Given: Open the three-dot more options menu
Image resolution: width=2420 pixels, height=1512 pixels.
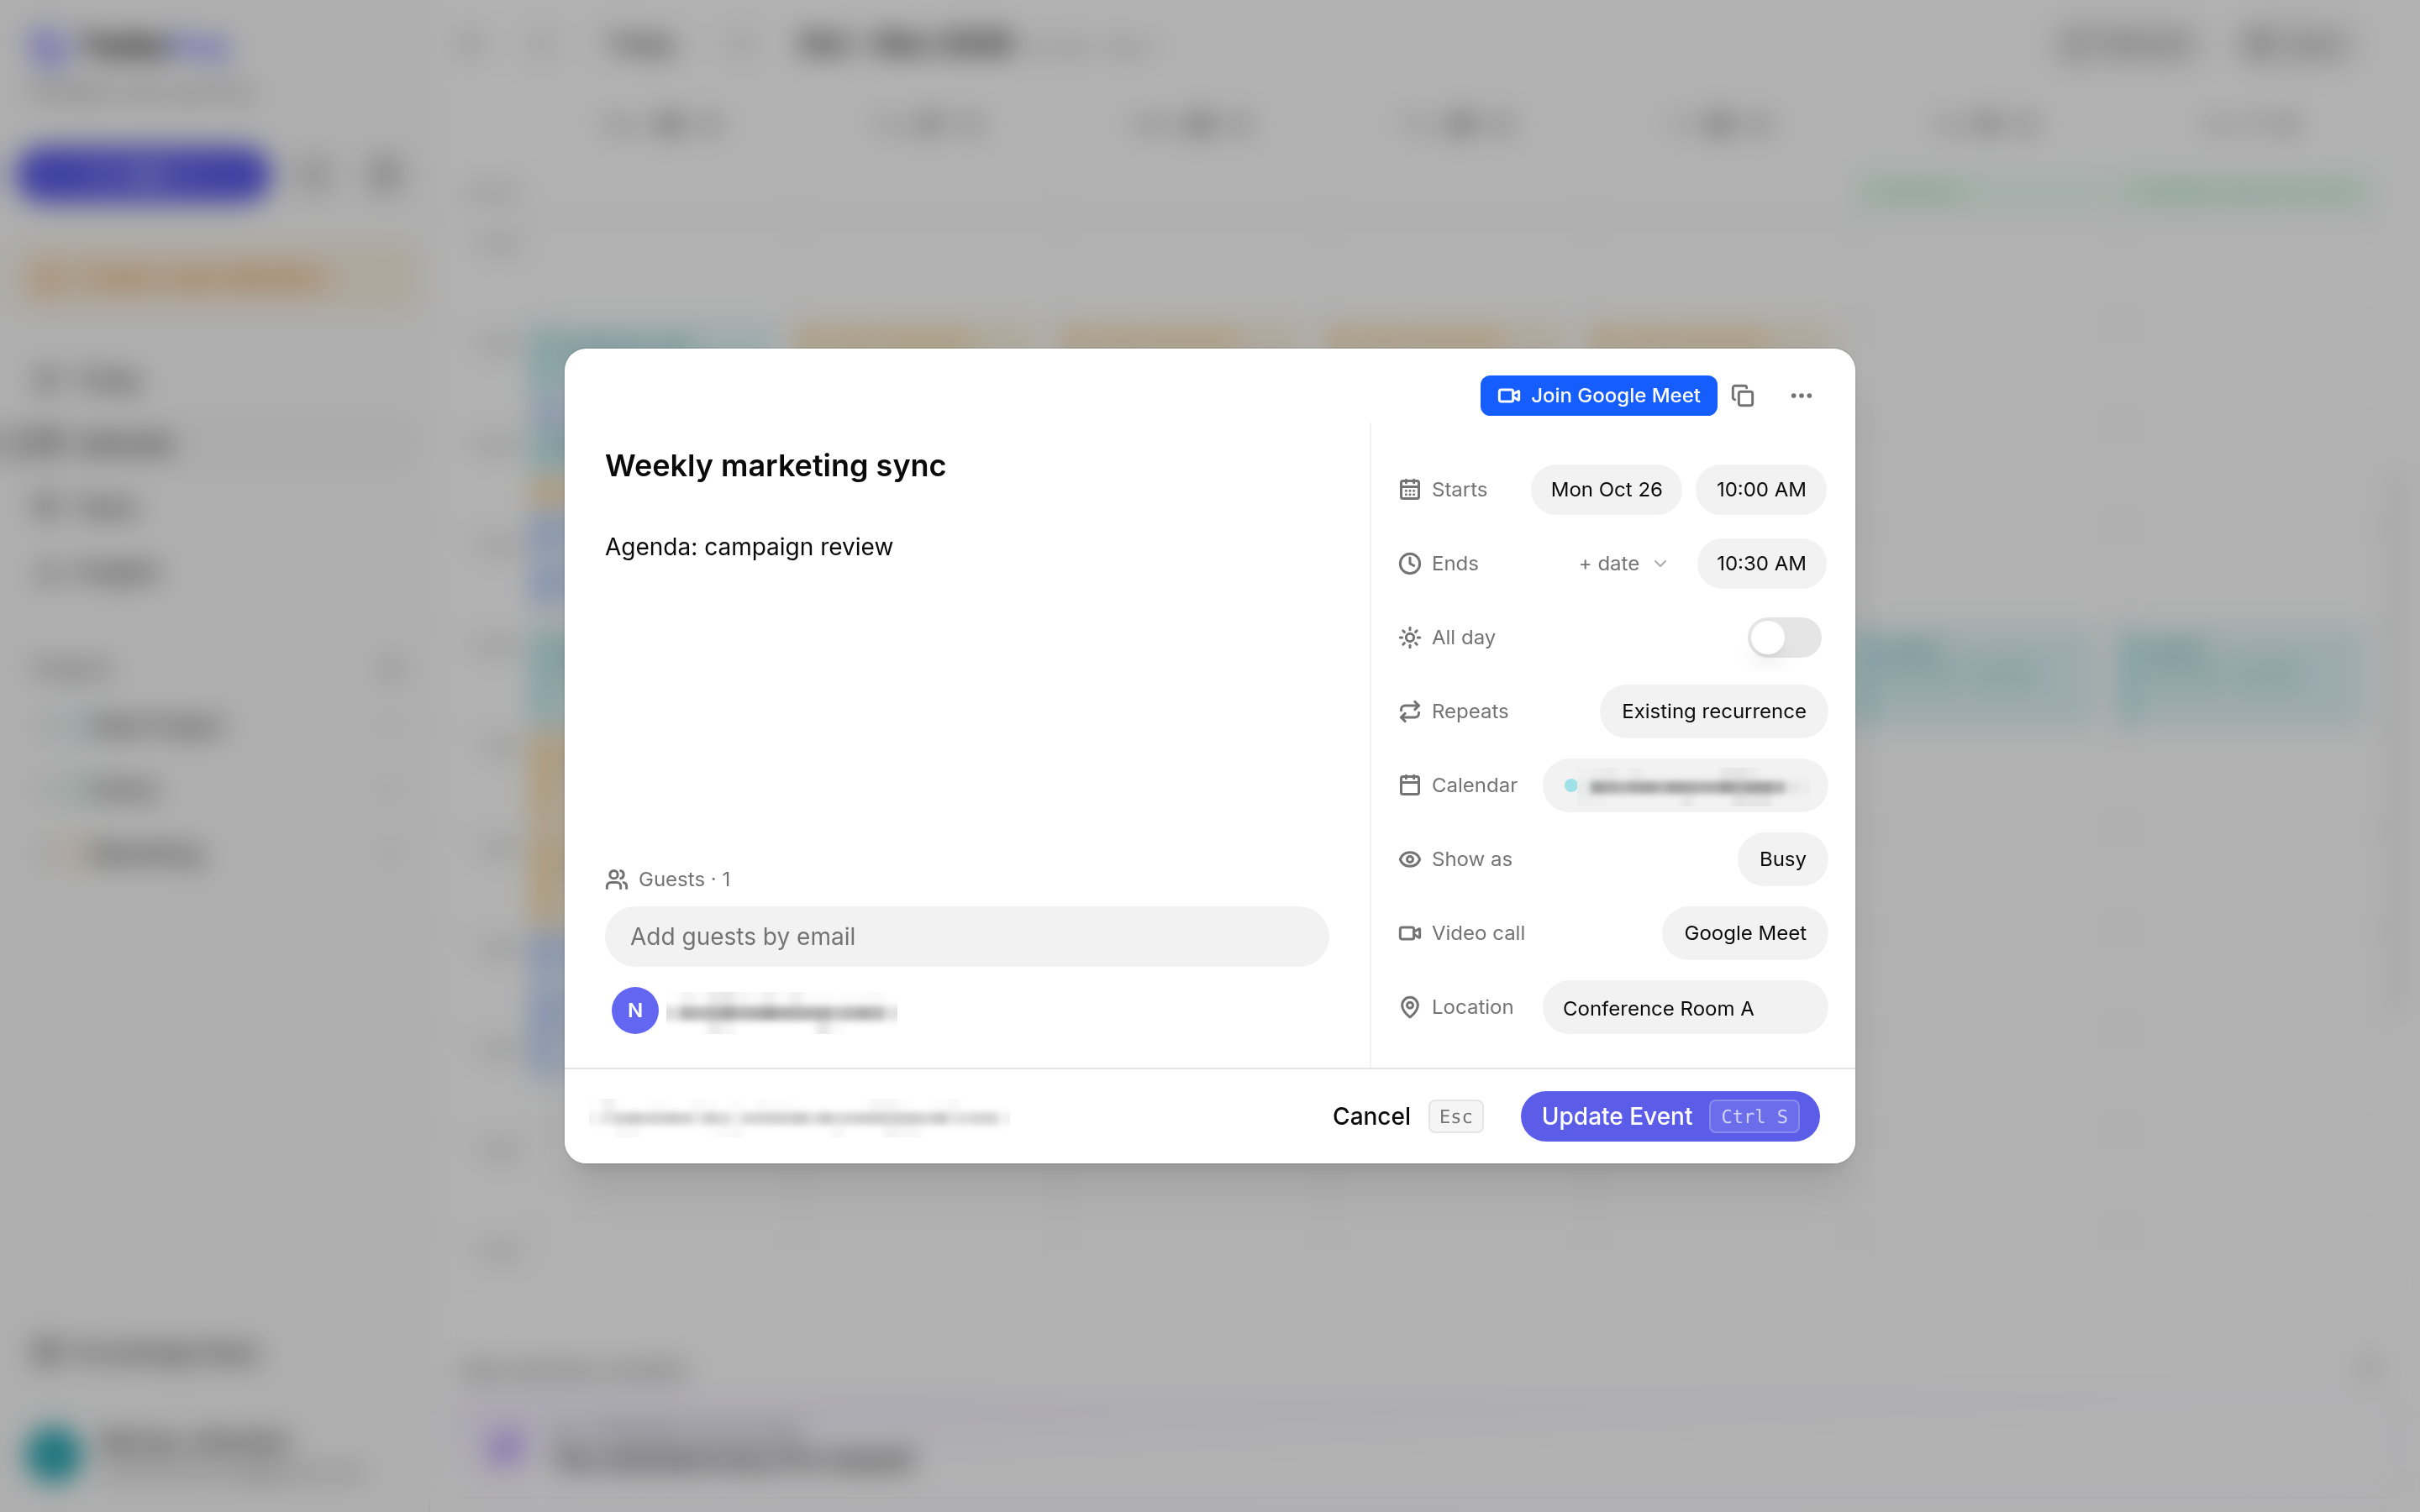Looking at the screenshot, I should coord(1801,396).
